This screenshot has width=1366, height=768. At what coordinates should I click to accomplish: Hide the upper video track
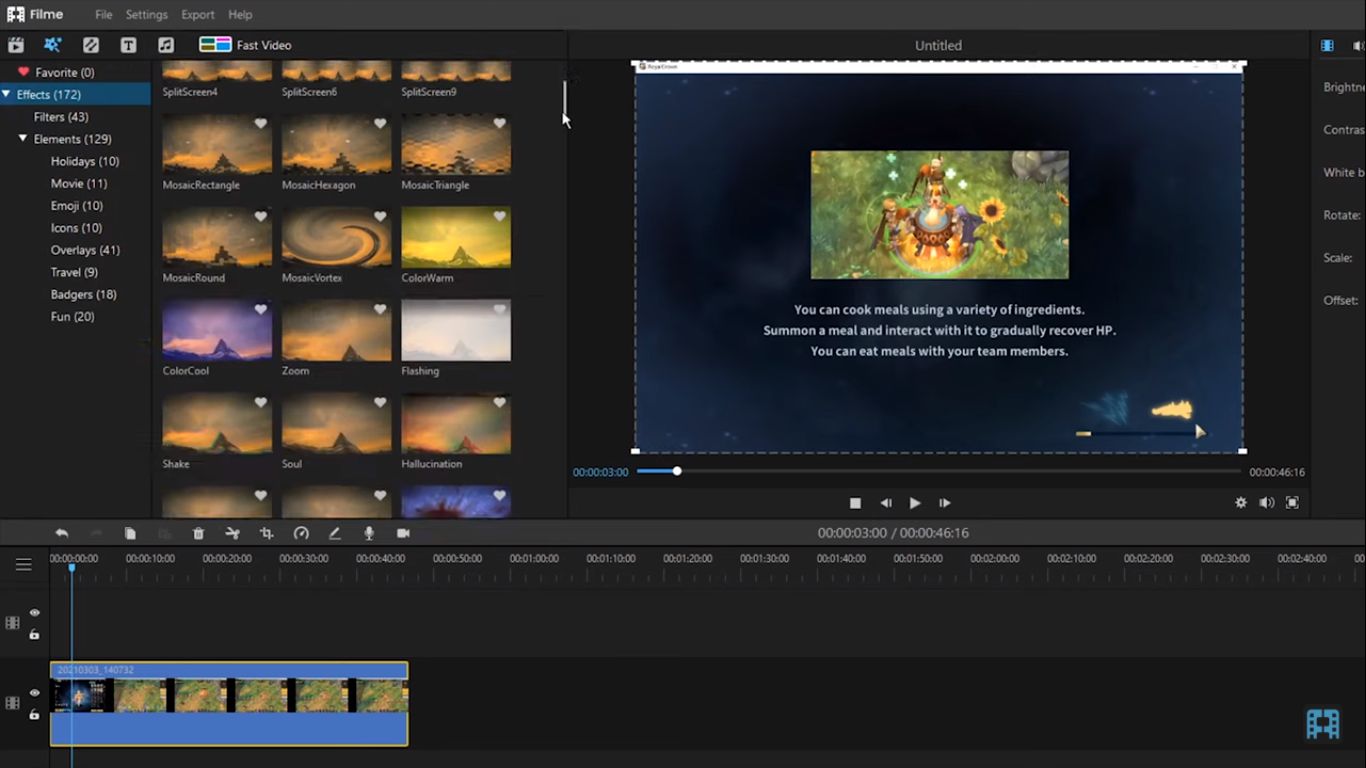[x=34, y=613]
